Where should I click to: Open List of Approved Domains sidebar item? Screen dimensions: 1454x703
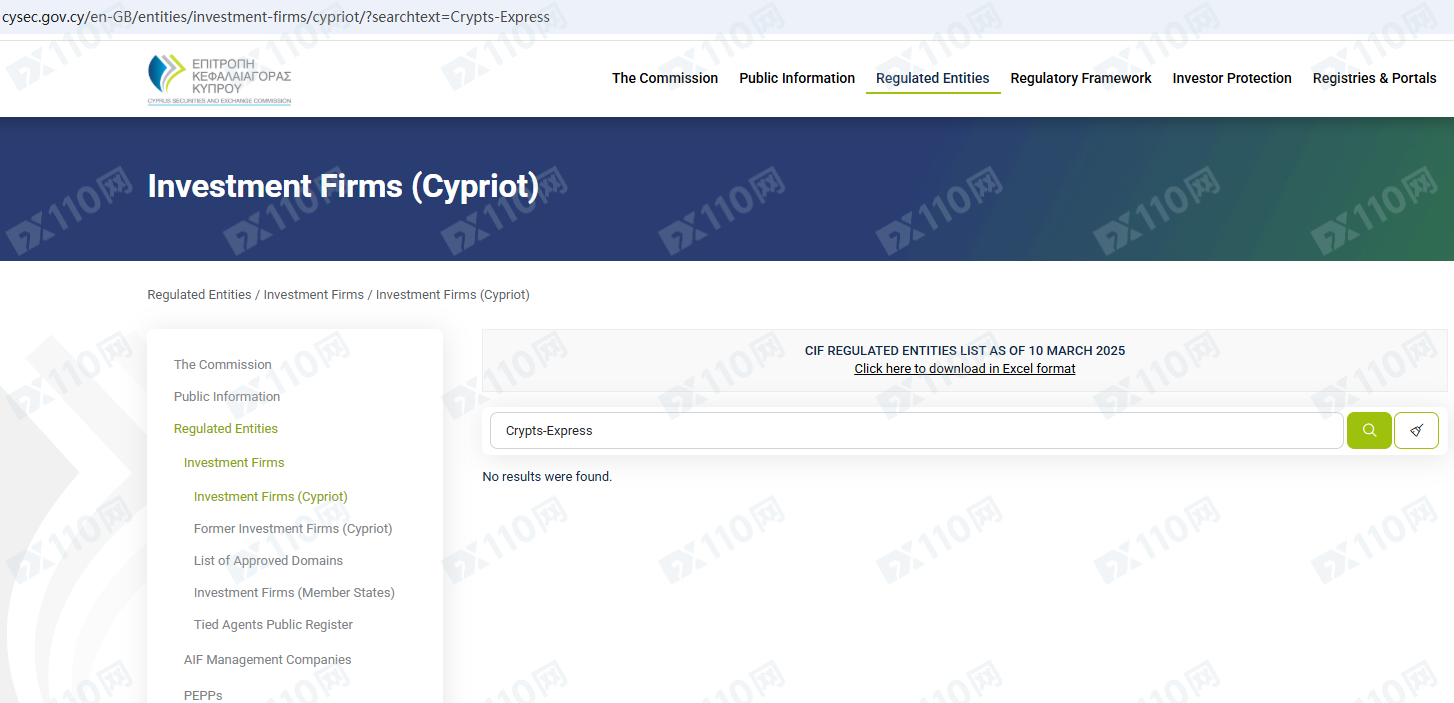pyautogui.click(x=268, y=561)
